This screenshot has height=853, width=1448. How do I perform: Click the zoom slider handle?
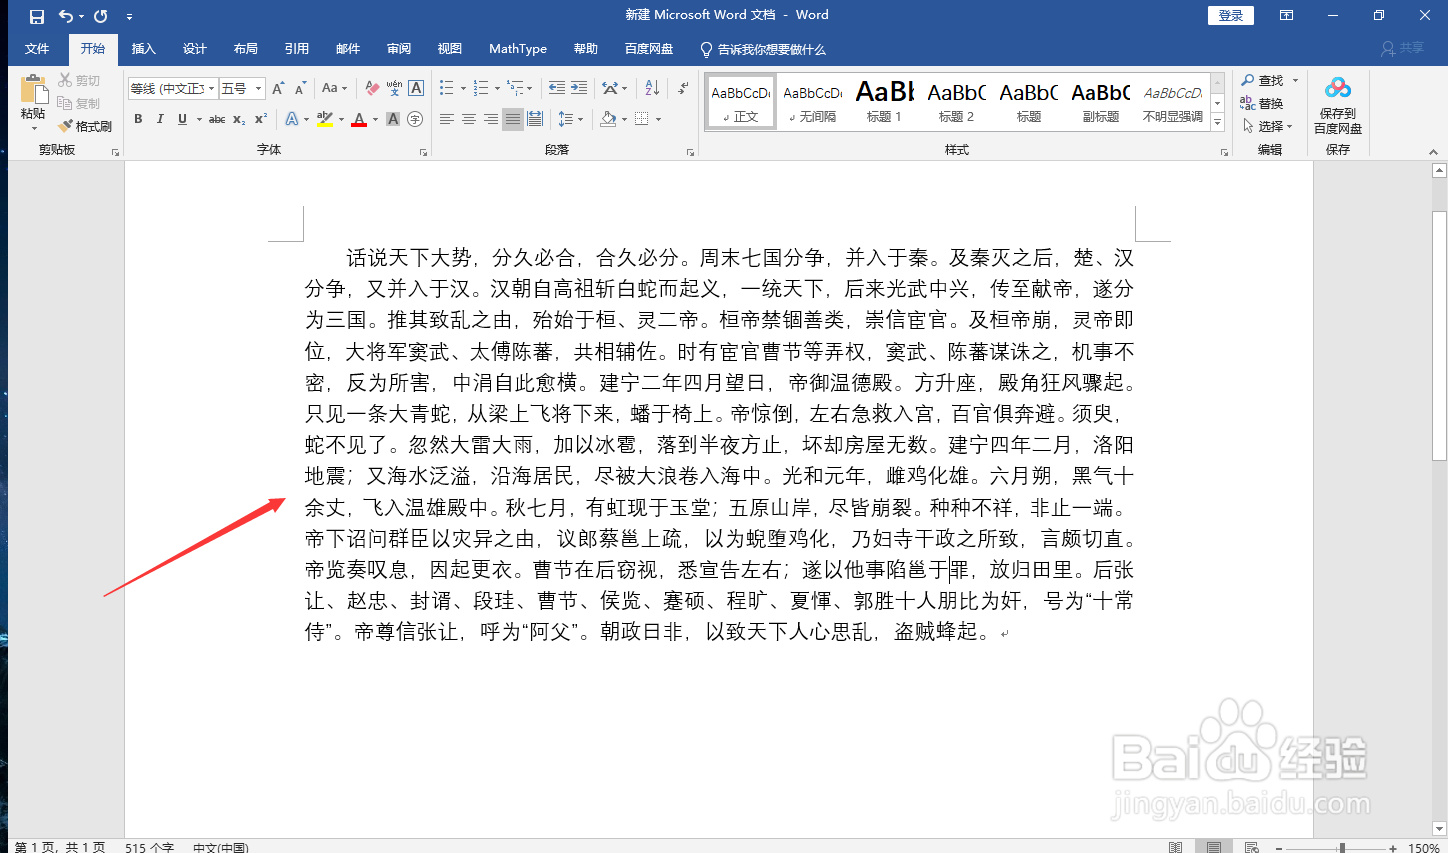pyautogui.click(x=1342, y=847)
